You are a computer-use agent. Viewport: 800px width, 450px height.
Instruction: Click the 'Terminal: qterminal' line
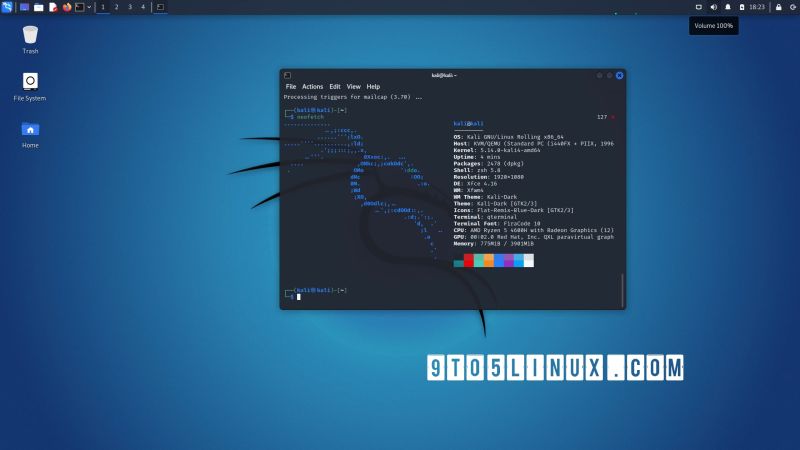[485, 217]
